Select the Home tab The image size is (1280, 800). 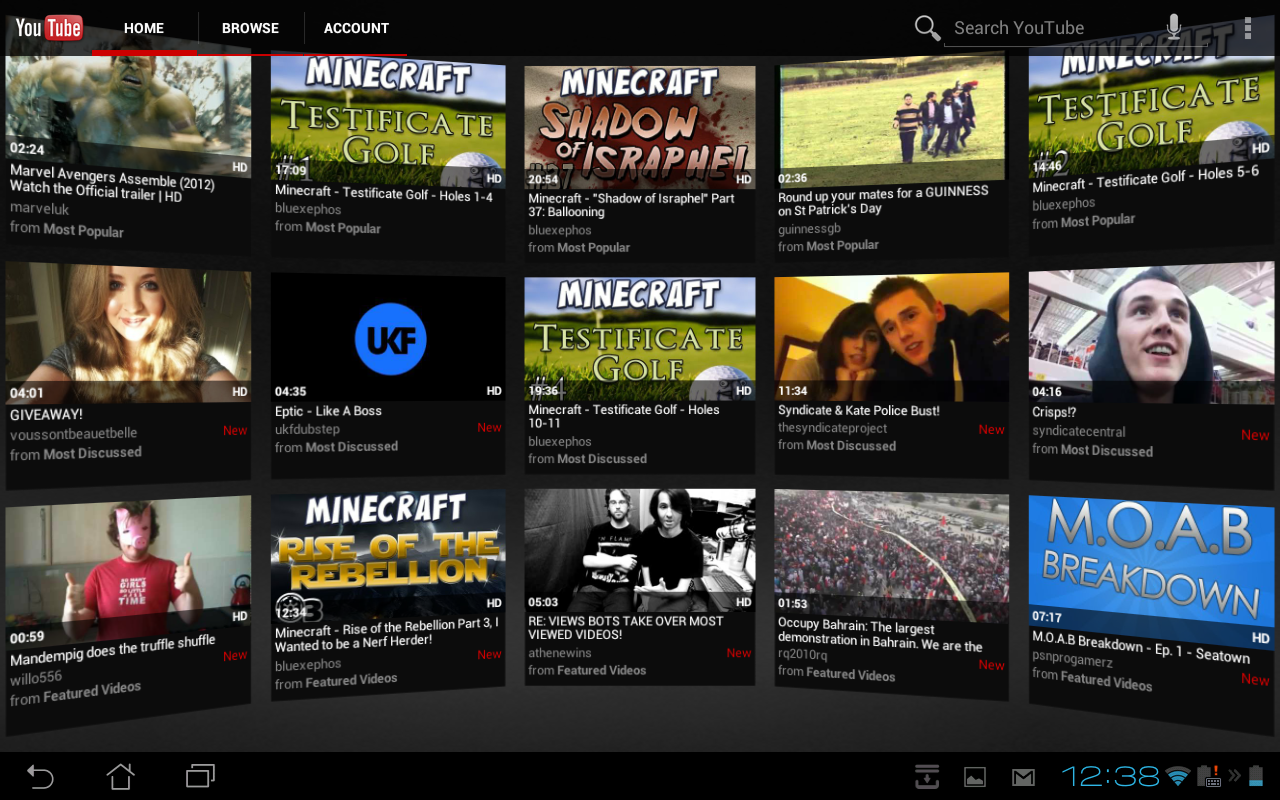(x=144, y=28)
